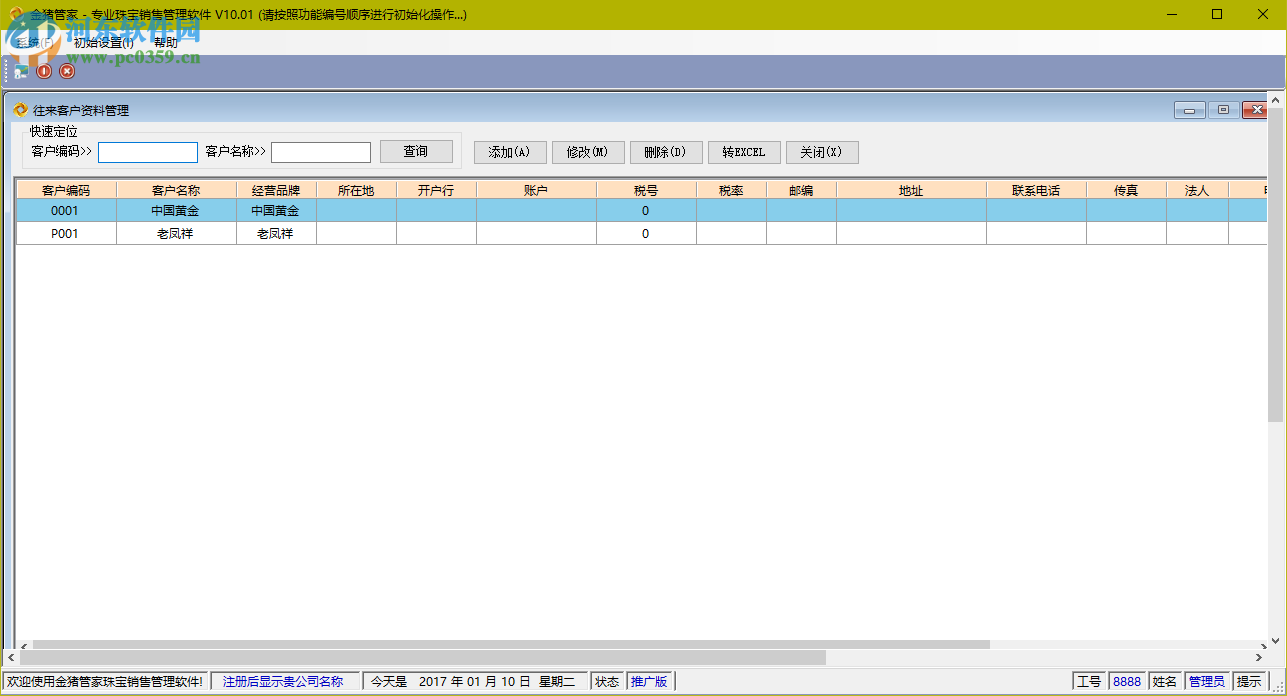
Task: Click the 中国黄金 customer name cell
Action: (x=176, y=211)
